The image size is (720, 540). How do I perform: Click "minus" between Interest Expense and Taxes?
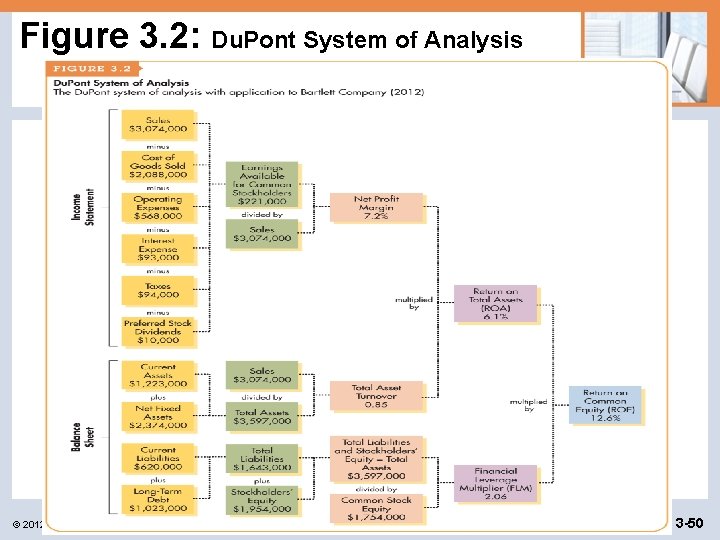click(158, 271)
